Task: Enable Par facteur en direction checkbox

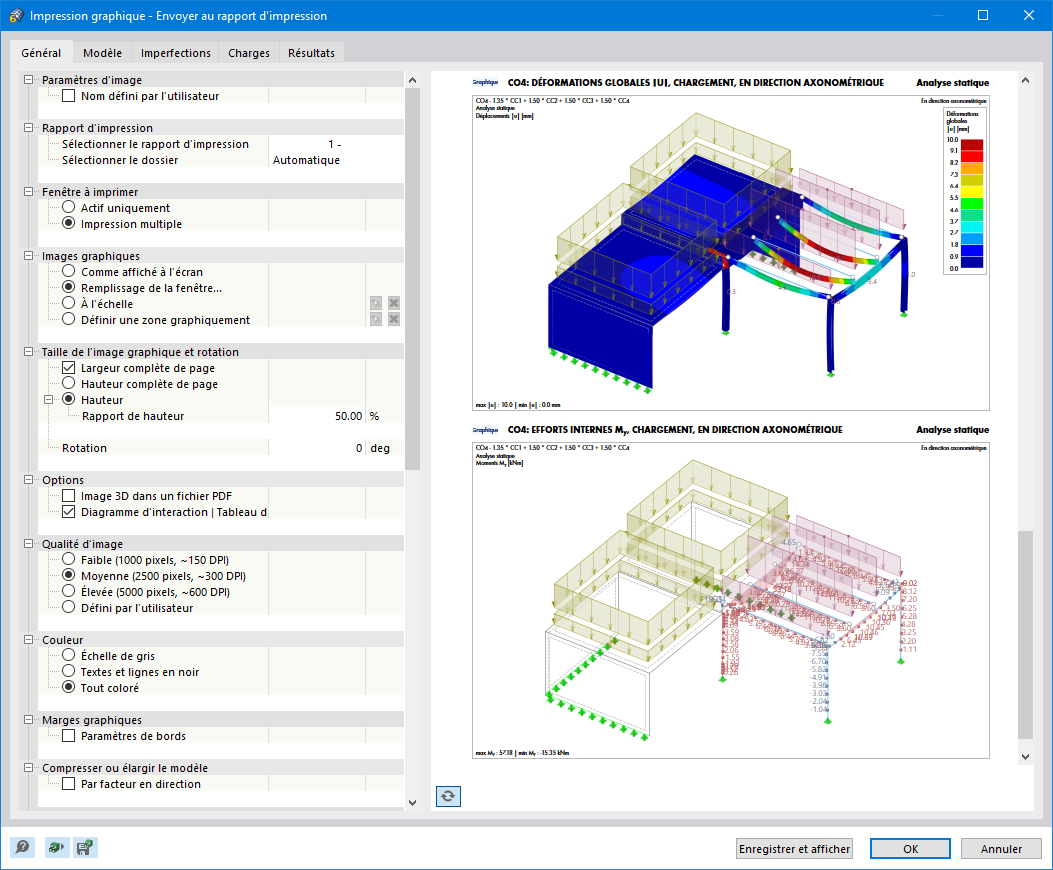Action: (x=68, y=784)
